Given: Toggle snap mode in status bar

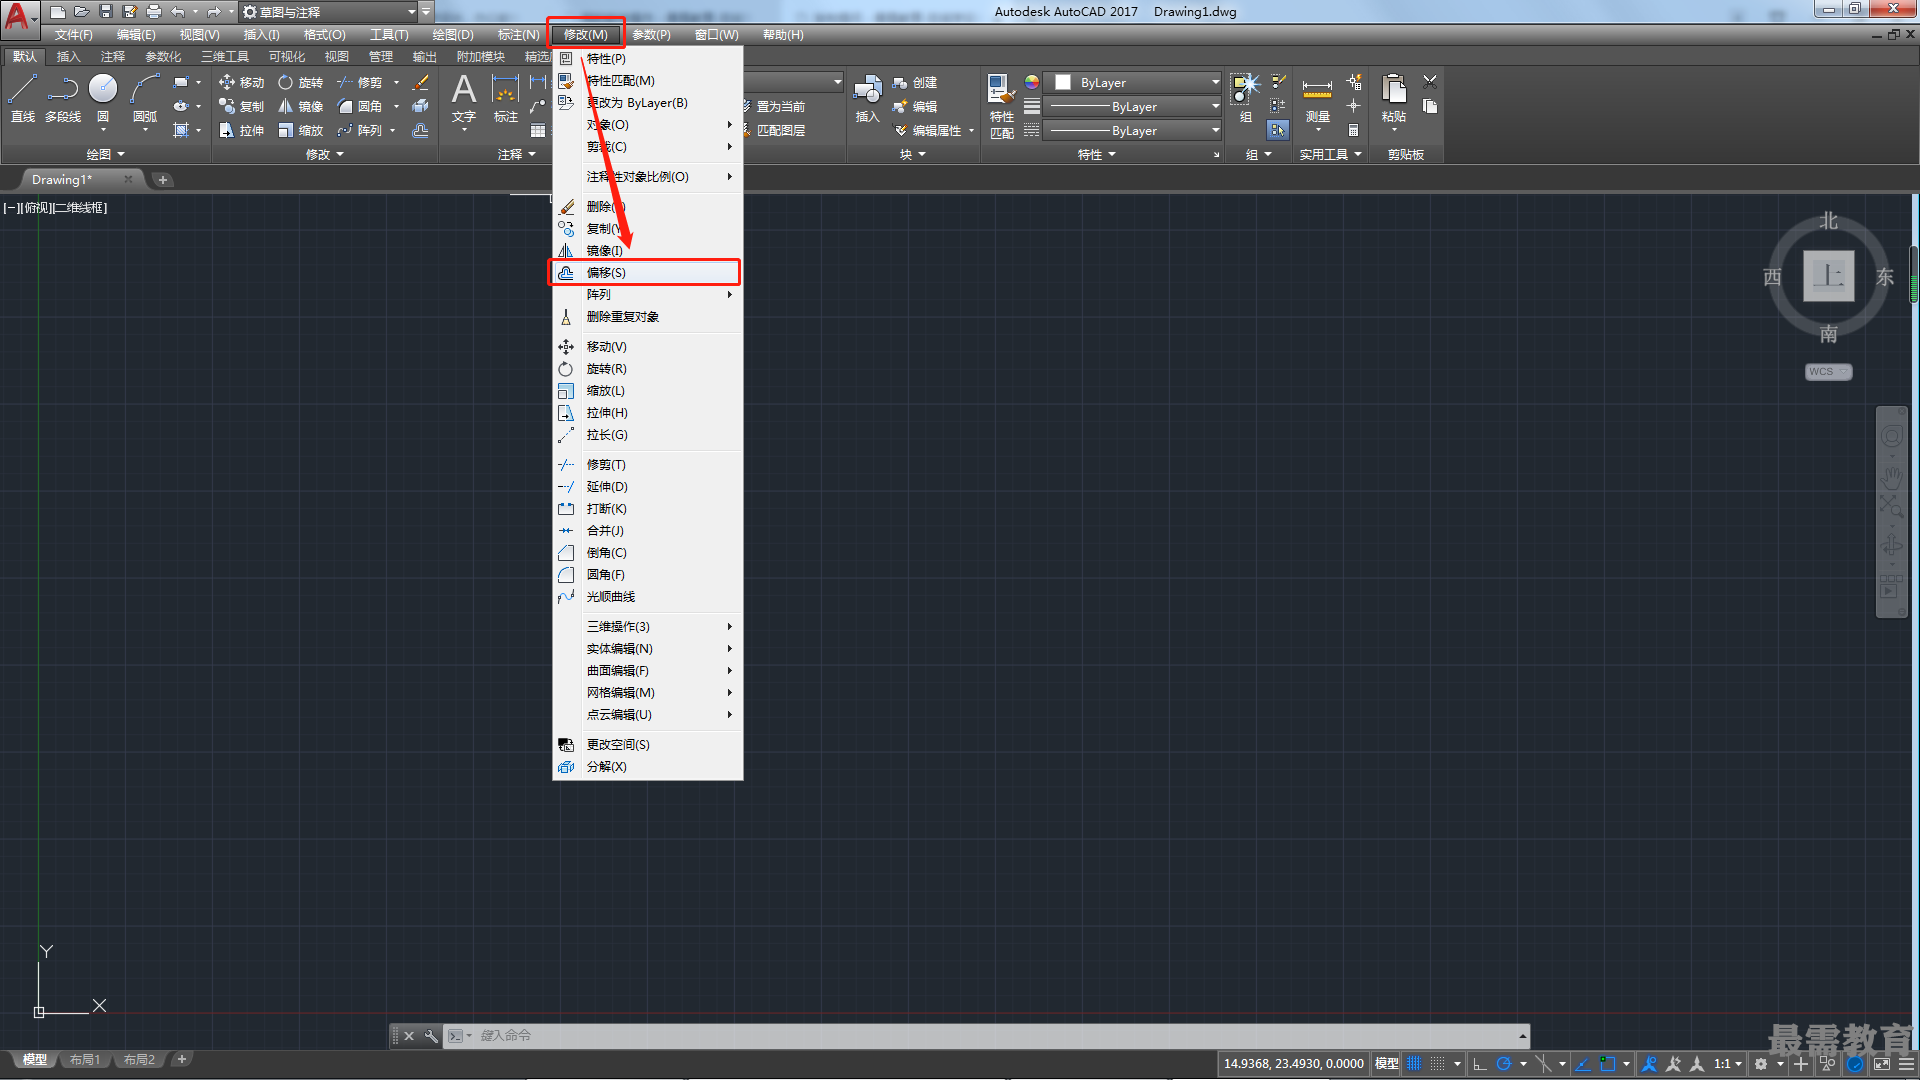Looking at the screenshot, I should [x=1437, y=1064].
